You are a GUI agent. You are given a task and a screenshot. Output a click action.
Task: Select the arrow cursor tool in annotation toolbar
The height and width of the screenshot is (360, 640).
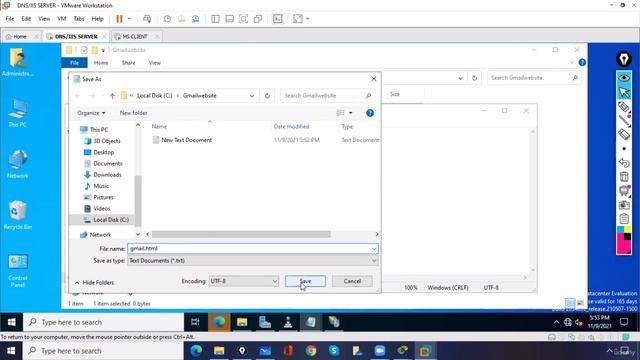624,92
